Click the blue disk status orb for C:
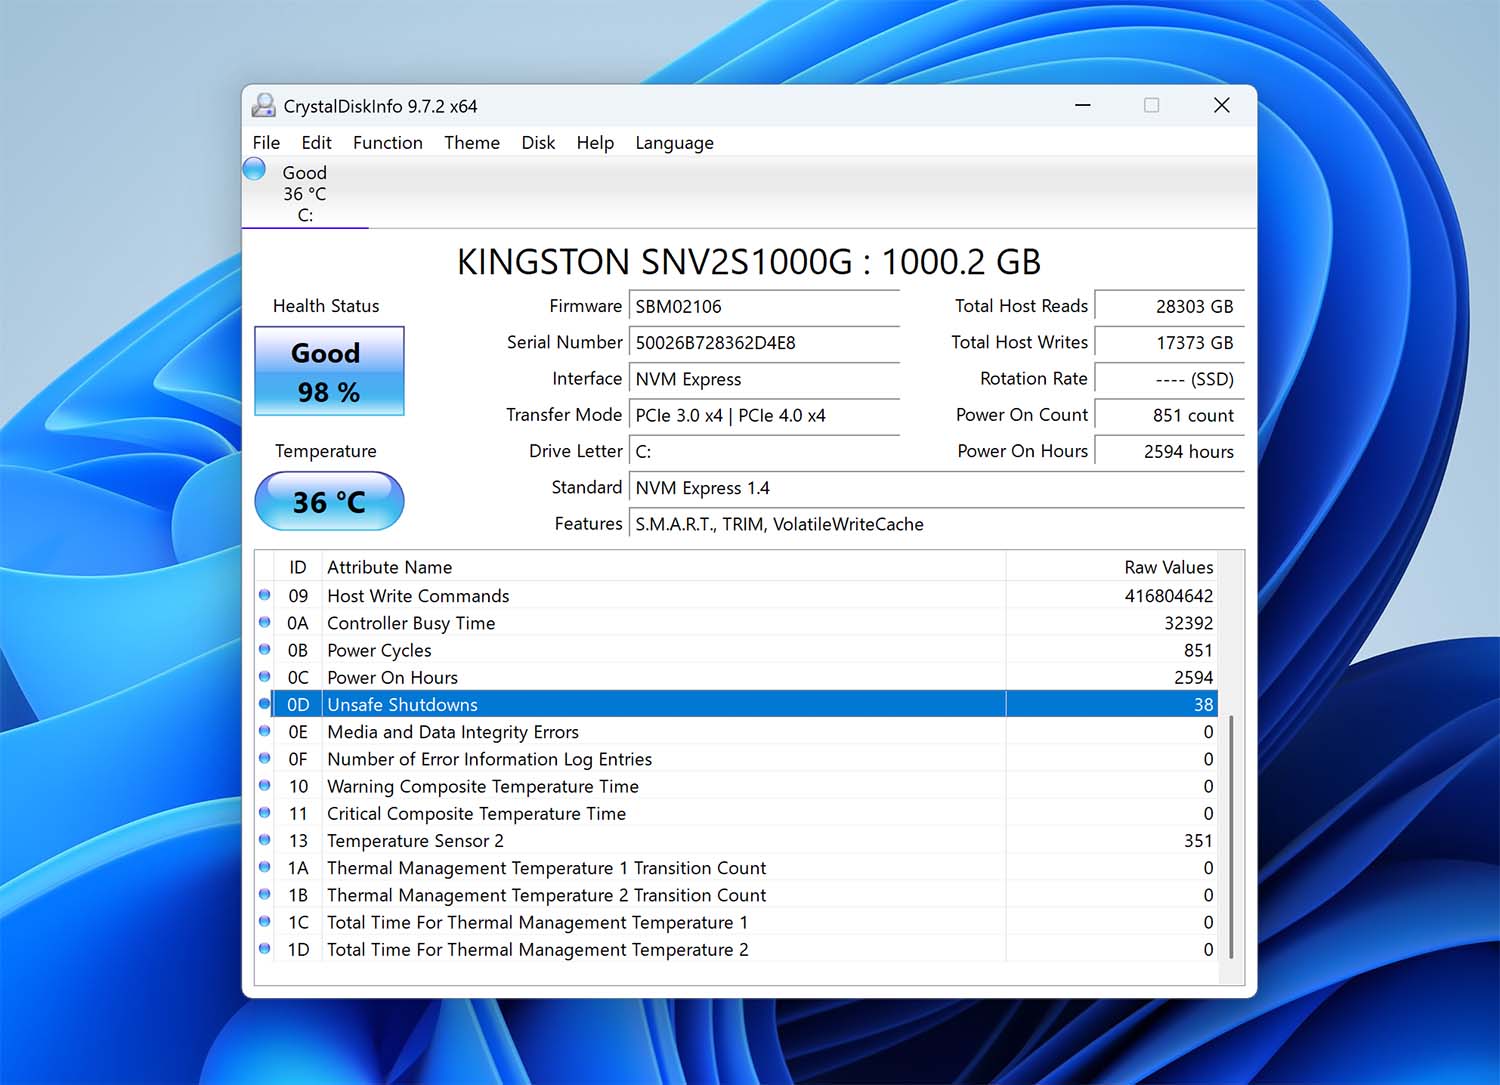This screenshot has height=1085, width=1500. tap(255, 169)
